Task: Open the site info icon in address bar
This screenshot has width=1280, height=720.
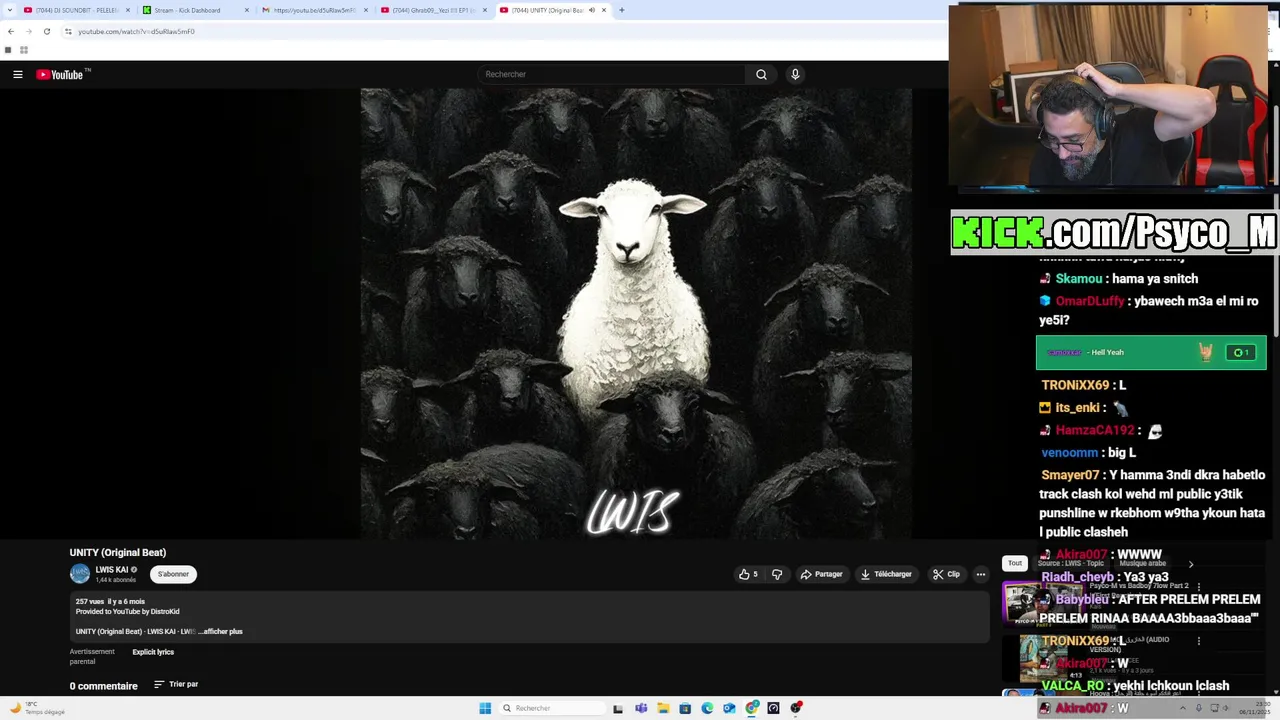Action: click(68, 31)
